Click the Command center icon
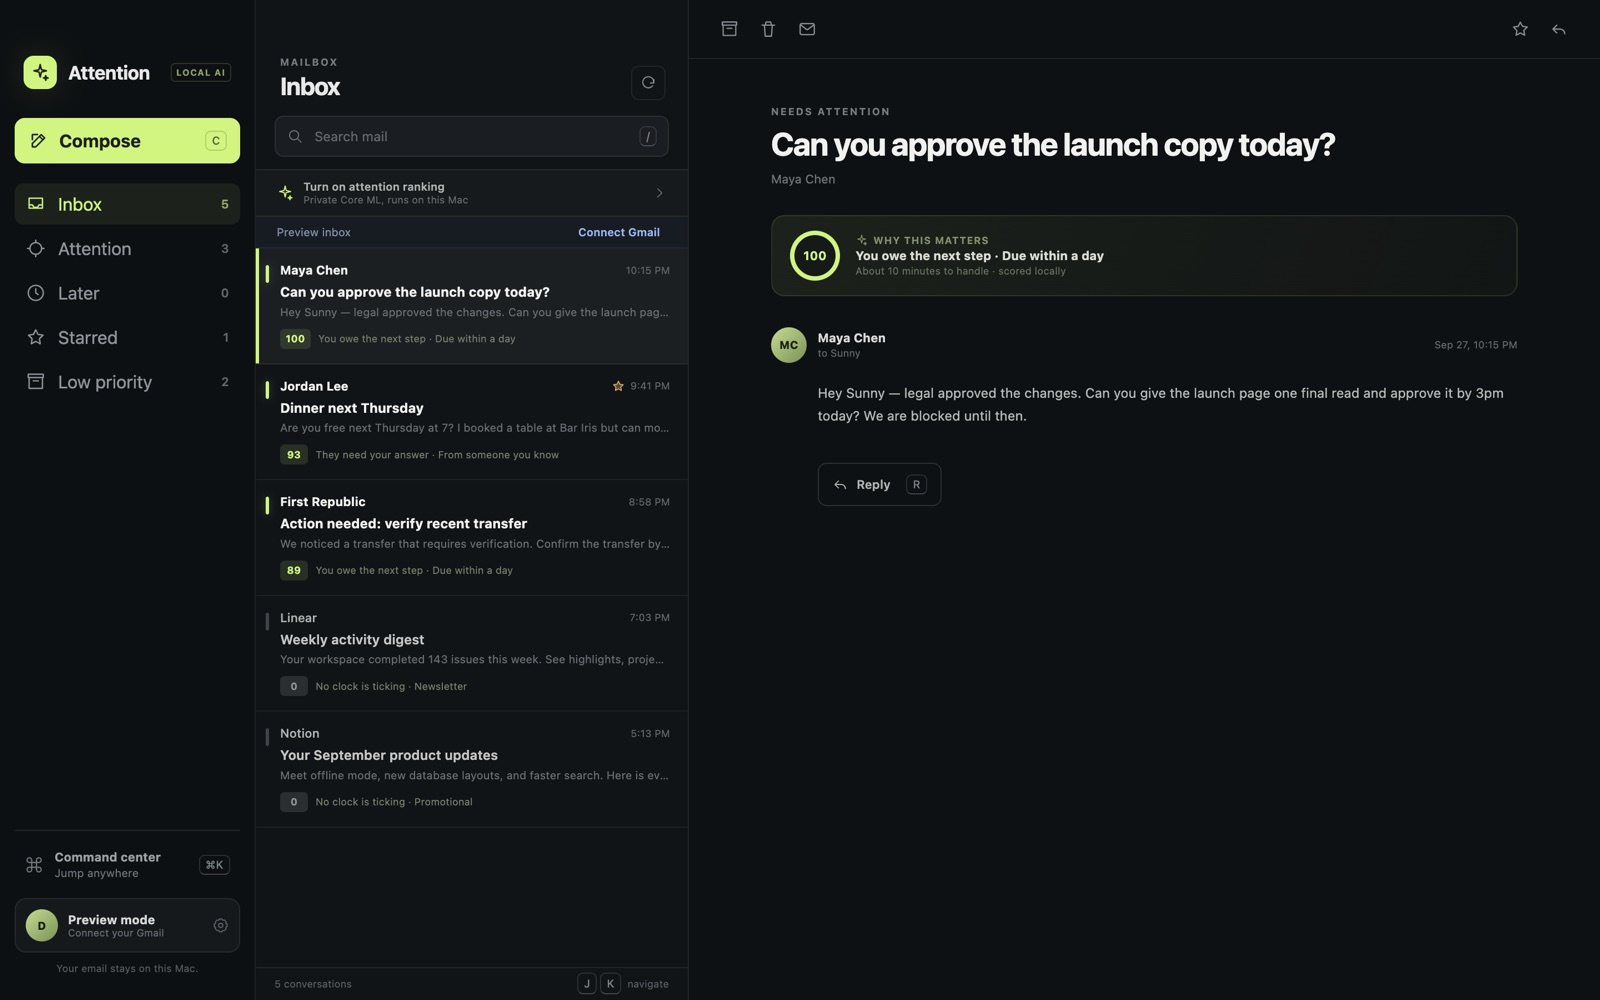 click(34, 865)
